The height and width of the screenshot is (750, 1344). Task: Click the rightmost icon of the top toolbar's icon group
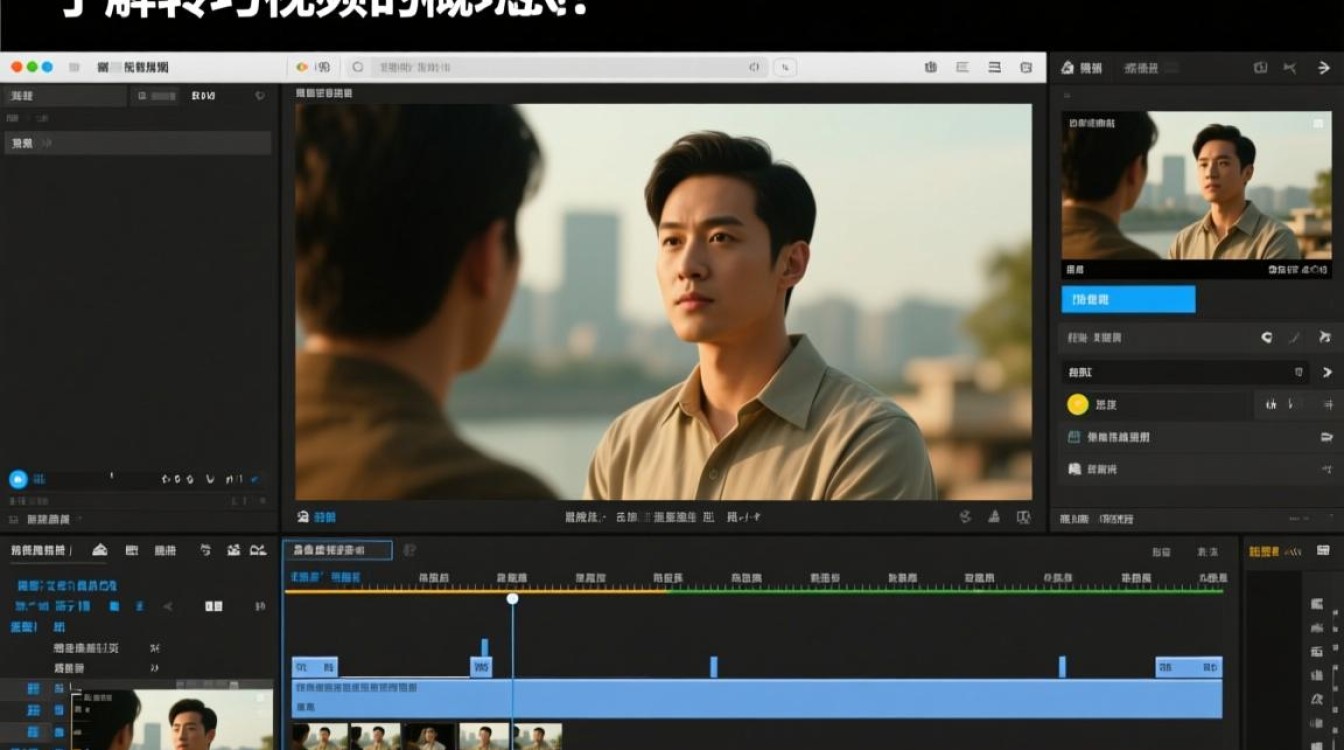point(1025,67)
